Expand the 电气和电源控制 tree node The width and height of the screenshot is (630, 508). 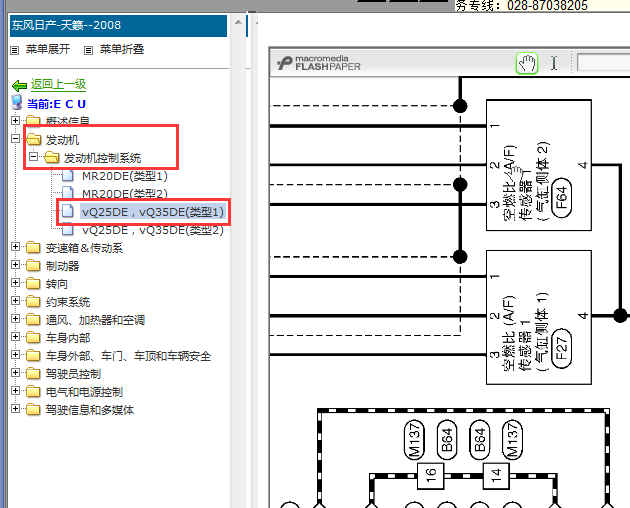pyautogui.click(x=15, y=391)
